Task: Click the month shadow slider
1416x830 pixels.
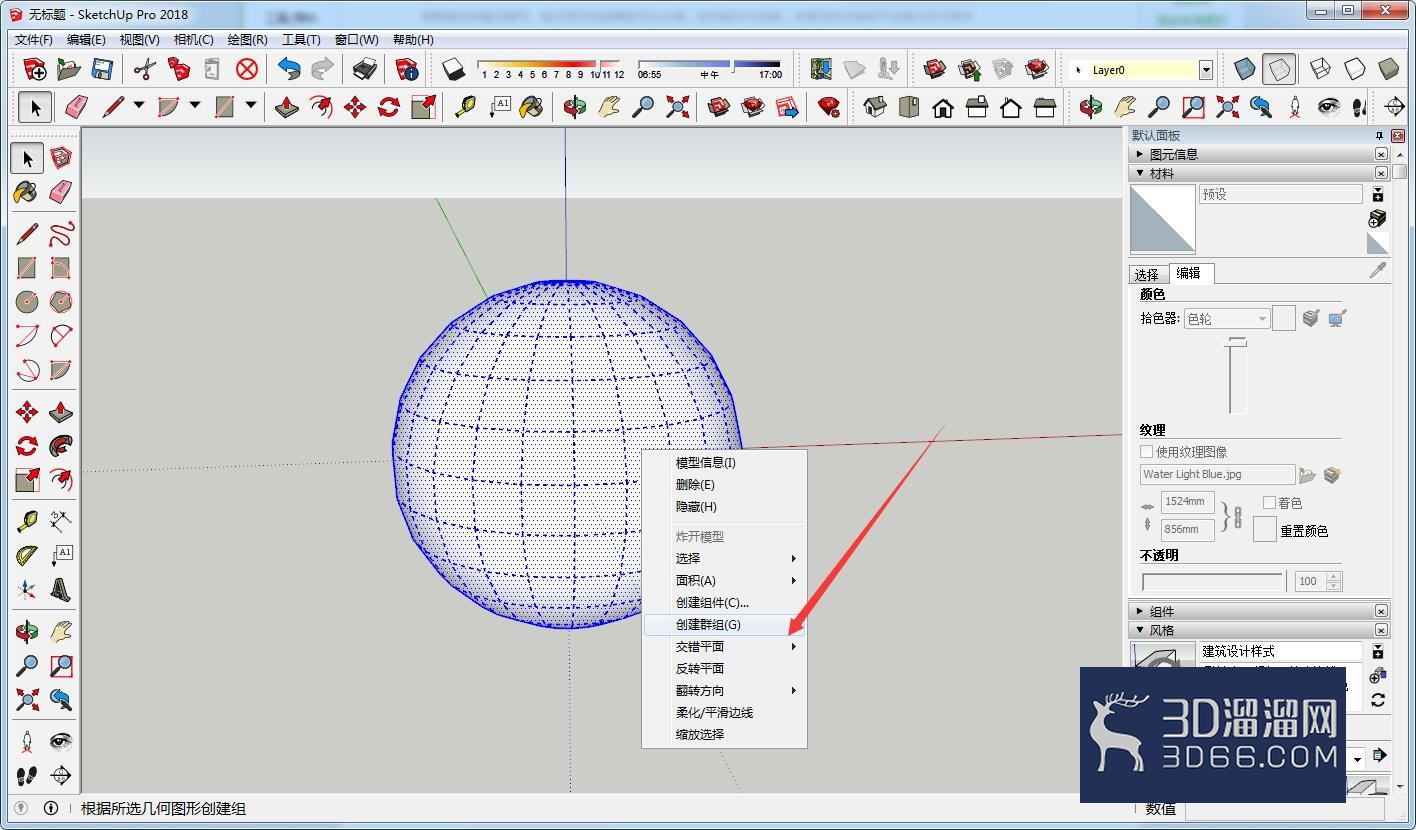Action: pyautogui.click(x=550, y=65)
